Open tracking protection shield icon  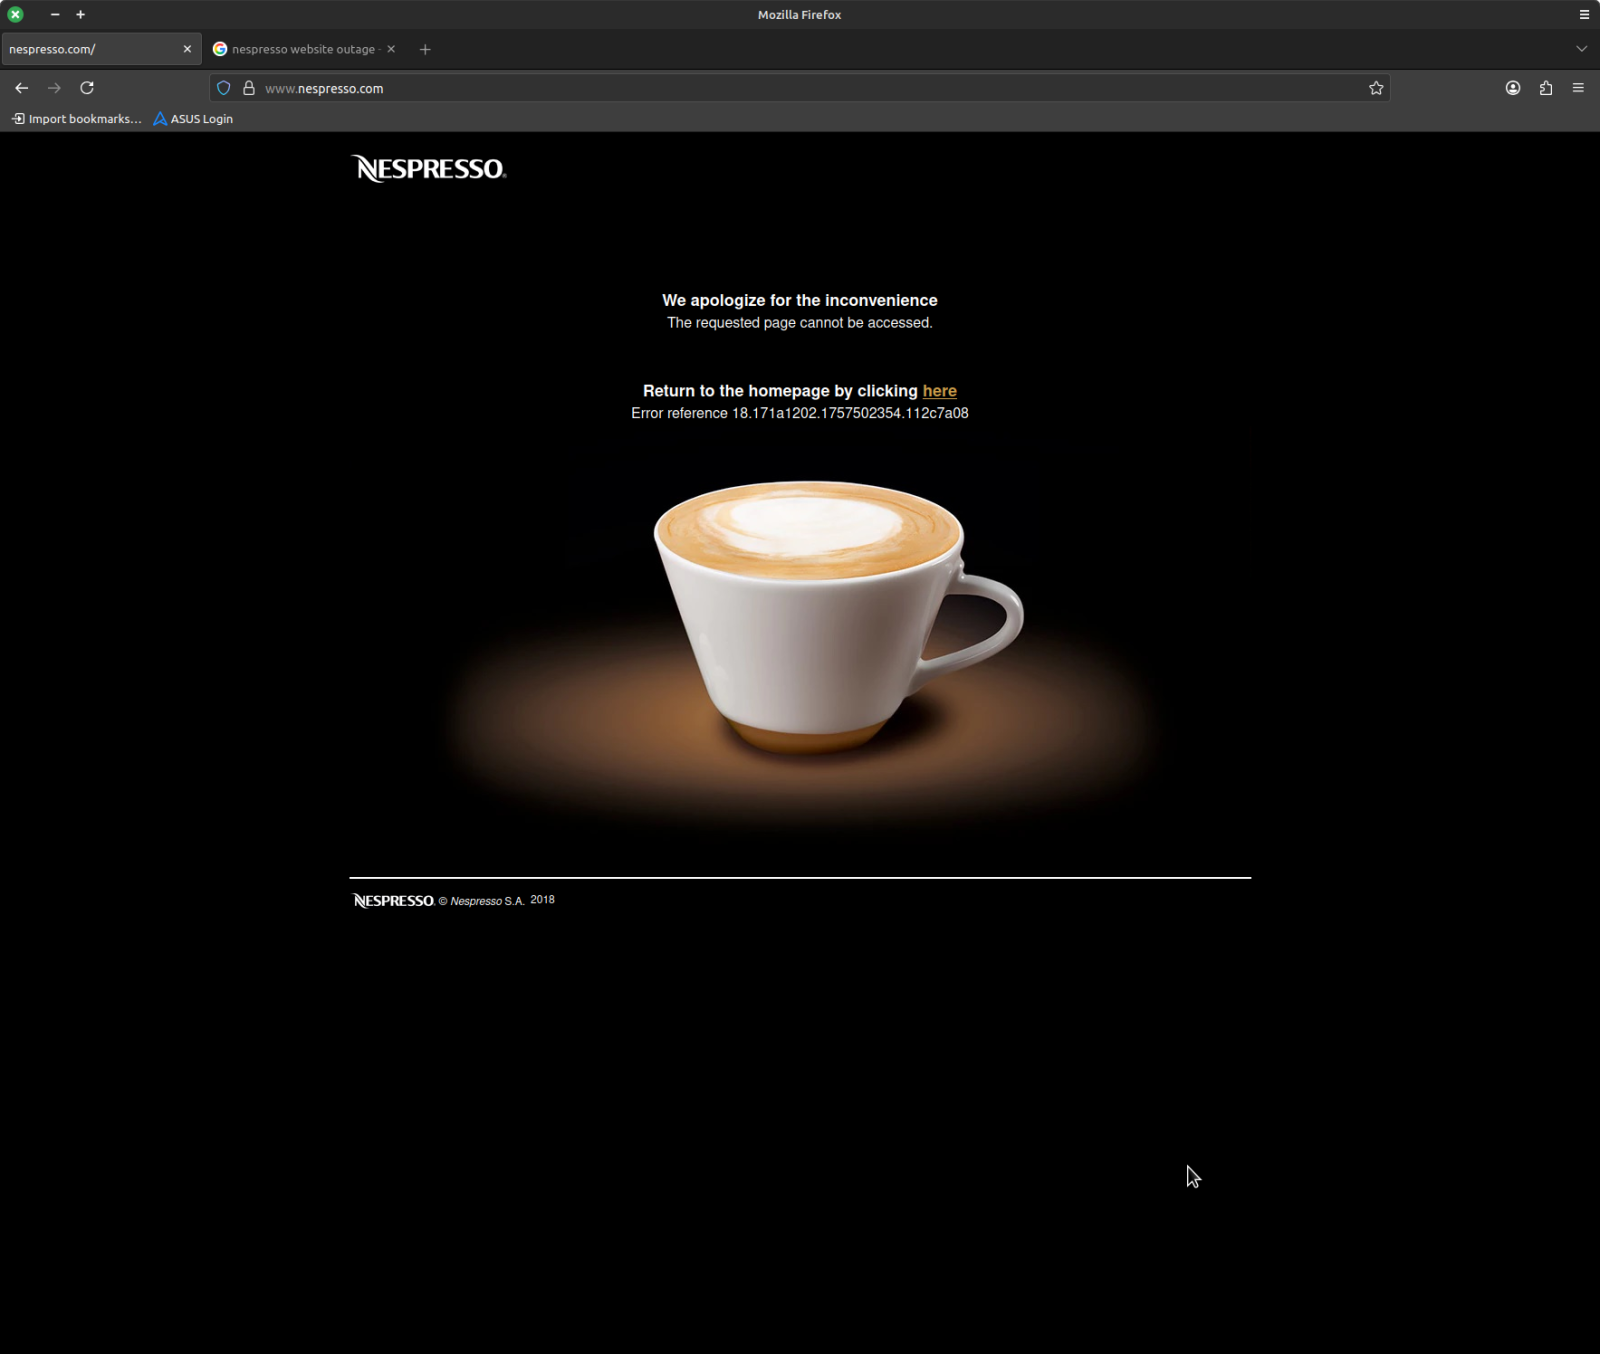(224, 88)
